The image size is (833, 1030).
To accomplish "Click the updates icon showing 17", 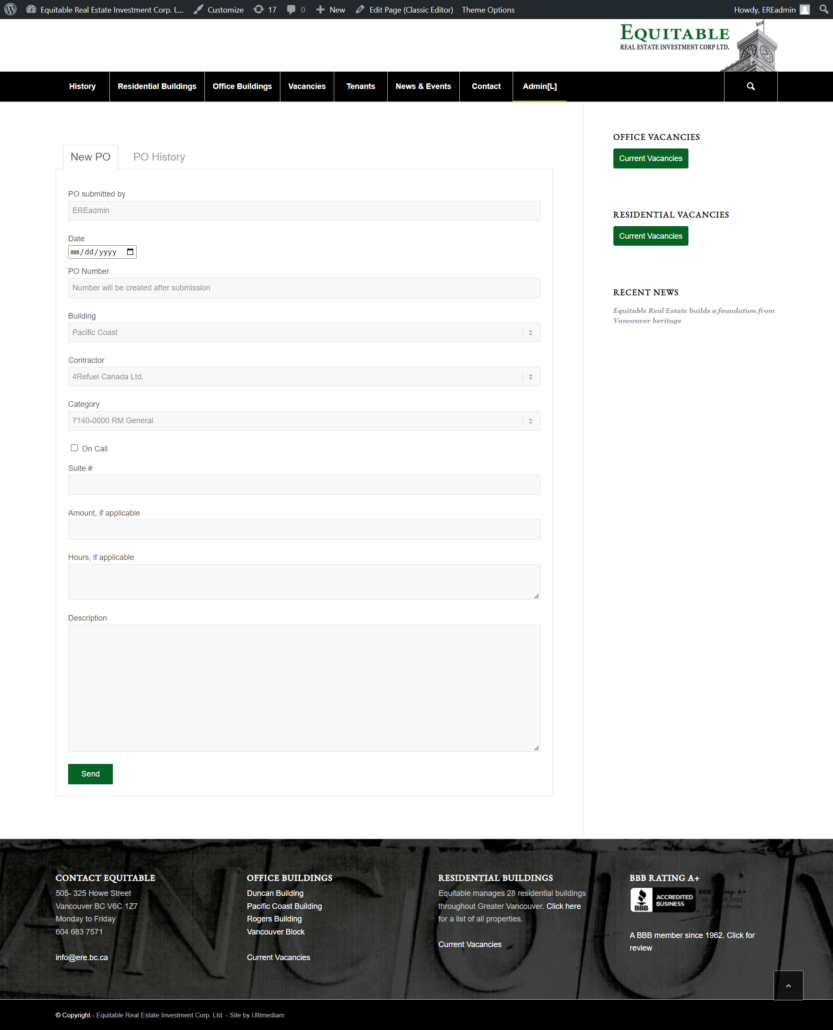I will (x=264, y=9).
